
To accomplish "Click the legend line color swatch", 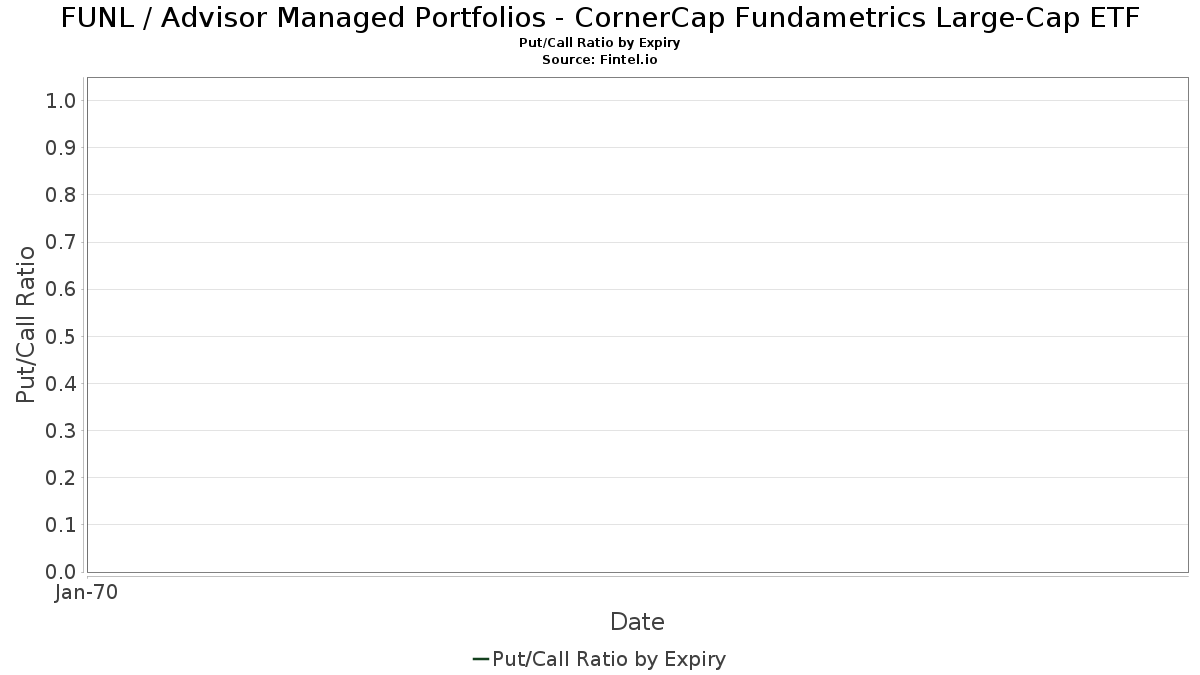I will 480,659.
